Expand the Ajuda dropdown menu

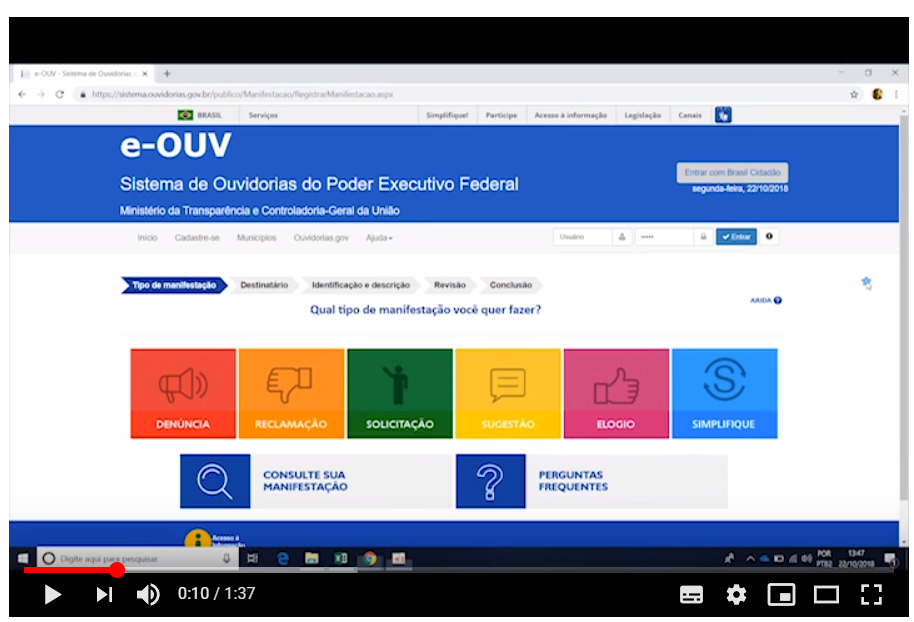coord(379,238)
